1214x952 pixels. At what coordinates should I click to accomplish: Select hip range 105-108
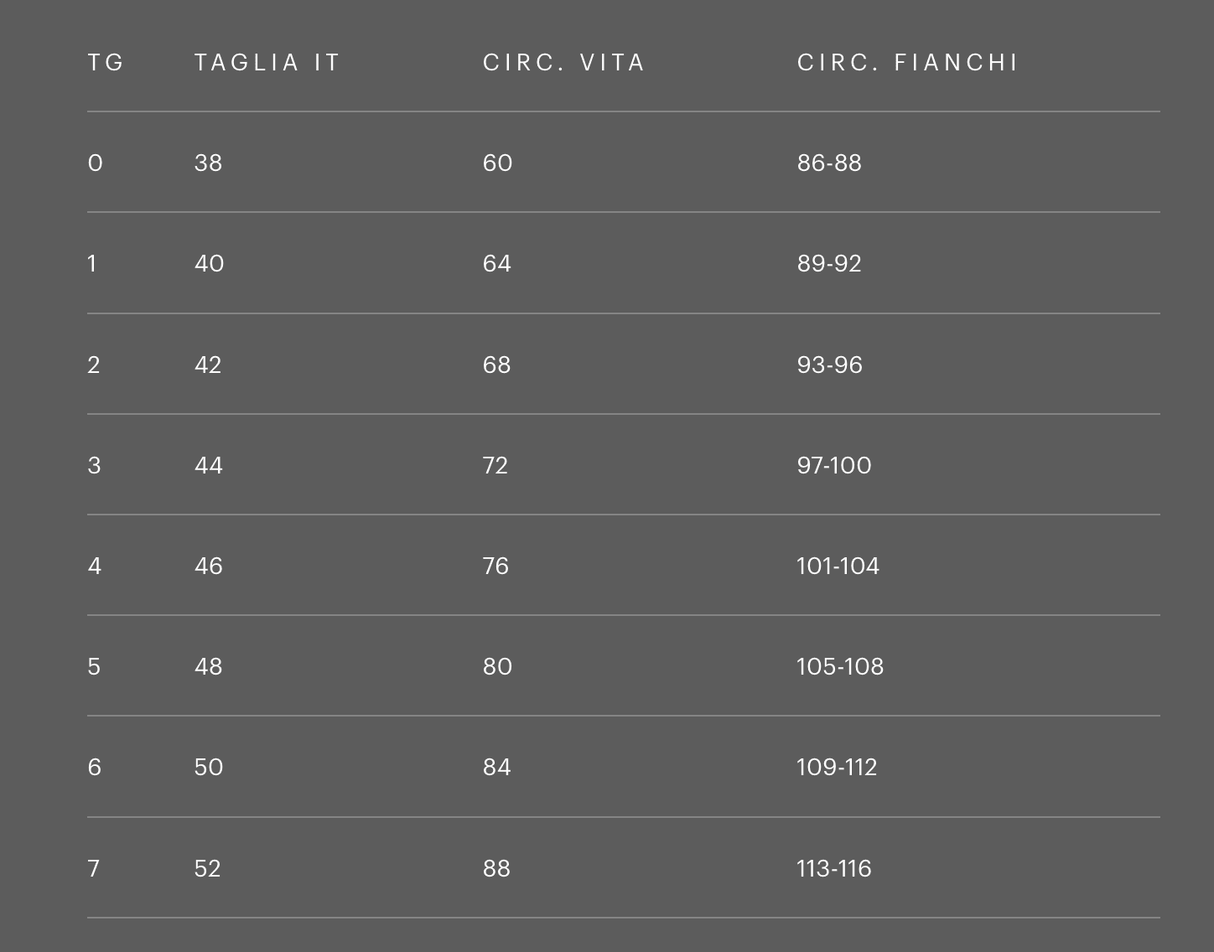tap(840, 667)
